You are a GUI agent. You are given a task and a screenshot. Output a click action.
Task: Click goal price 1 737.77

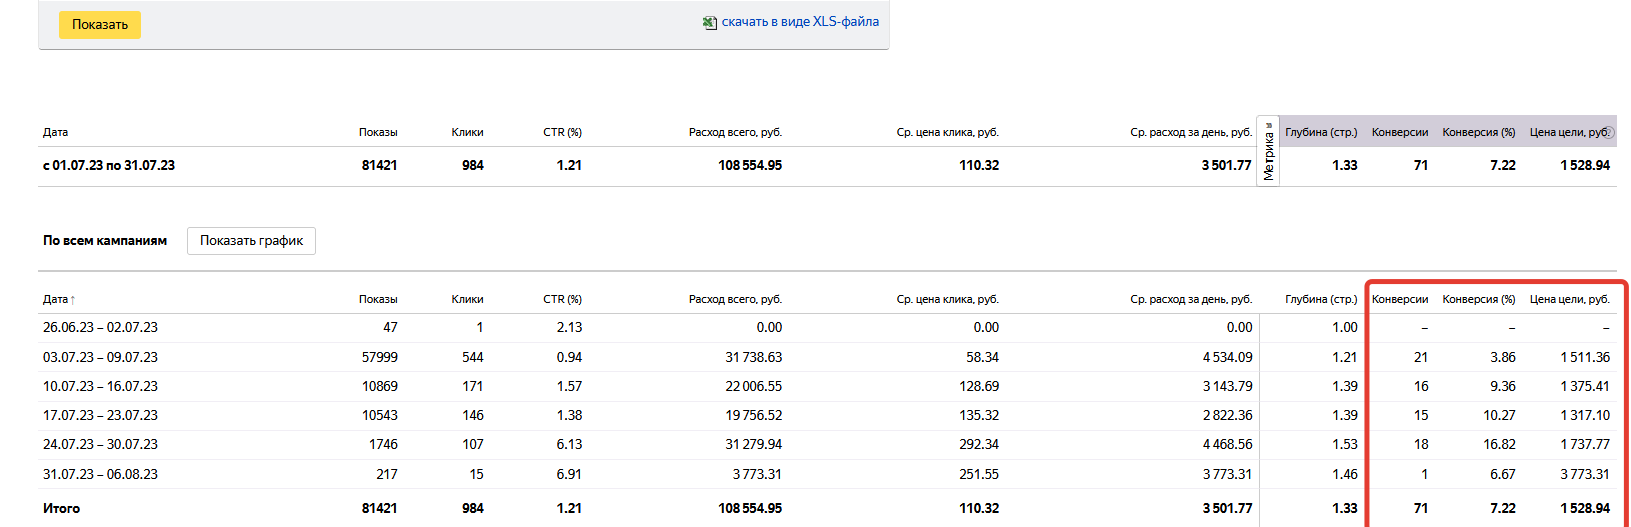point(1586,444)
